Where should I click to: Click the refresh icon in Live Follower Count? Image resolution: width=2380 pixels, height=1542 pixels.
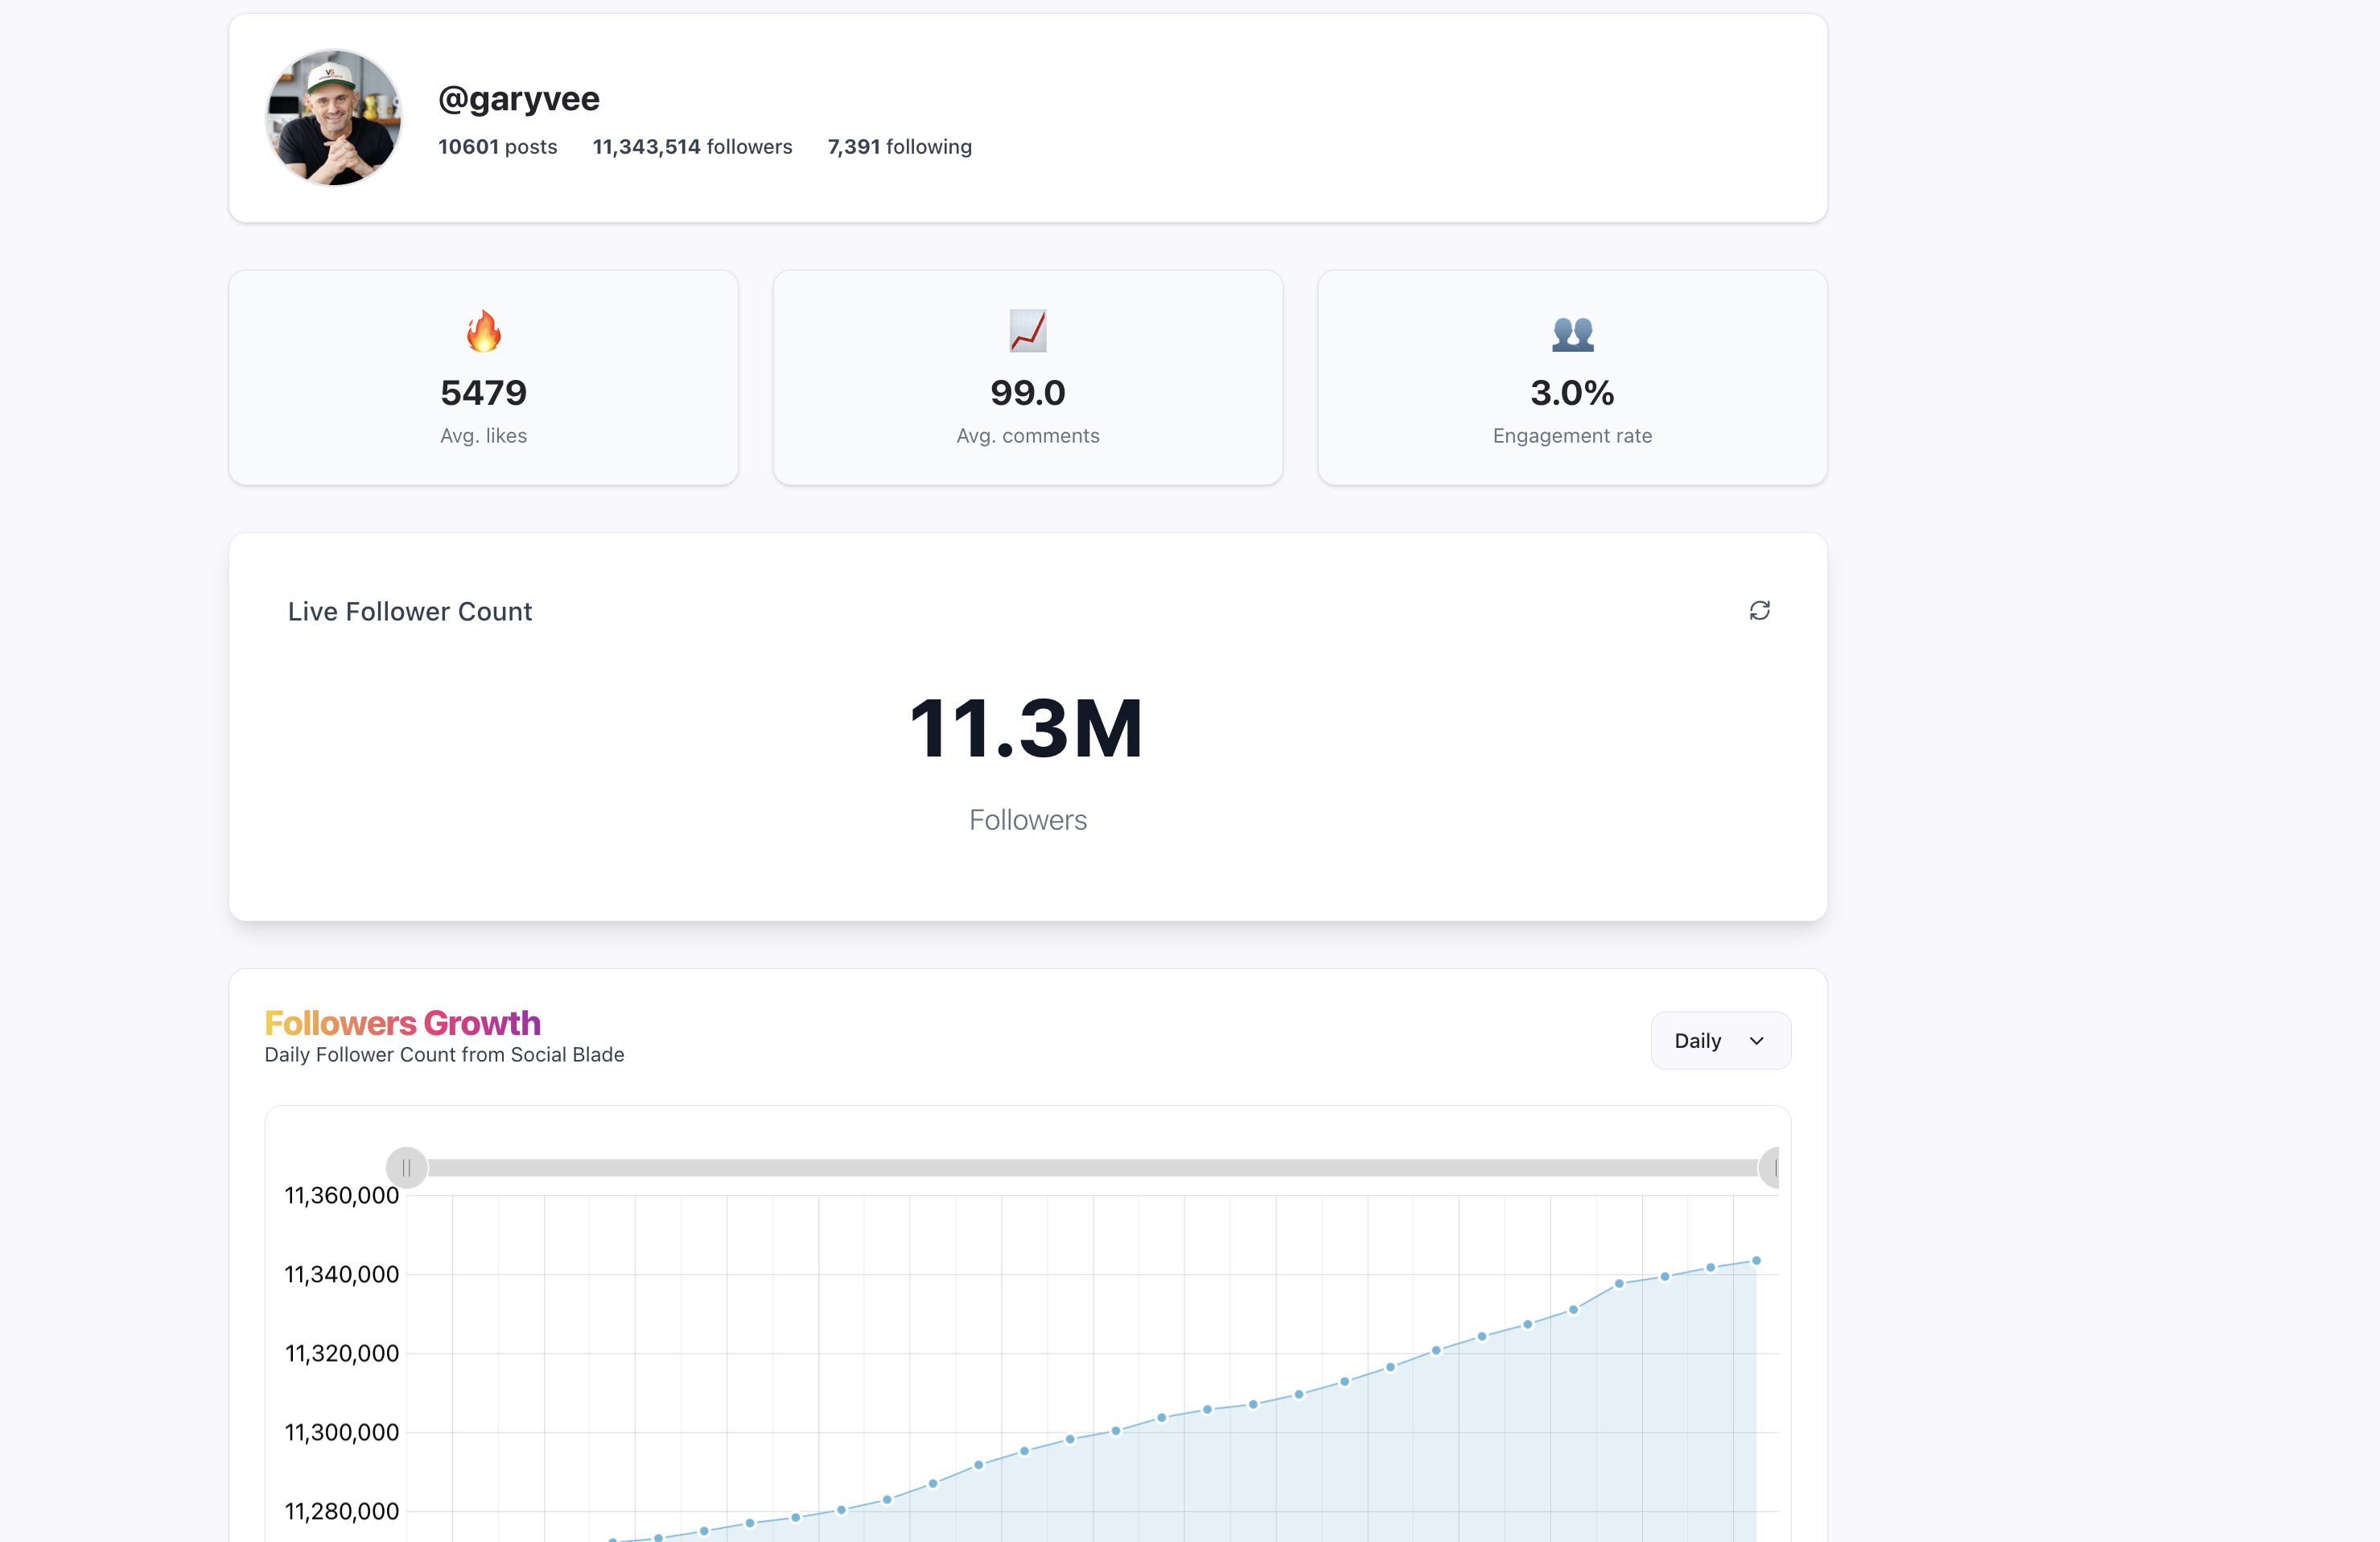1759,610
